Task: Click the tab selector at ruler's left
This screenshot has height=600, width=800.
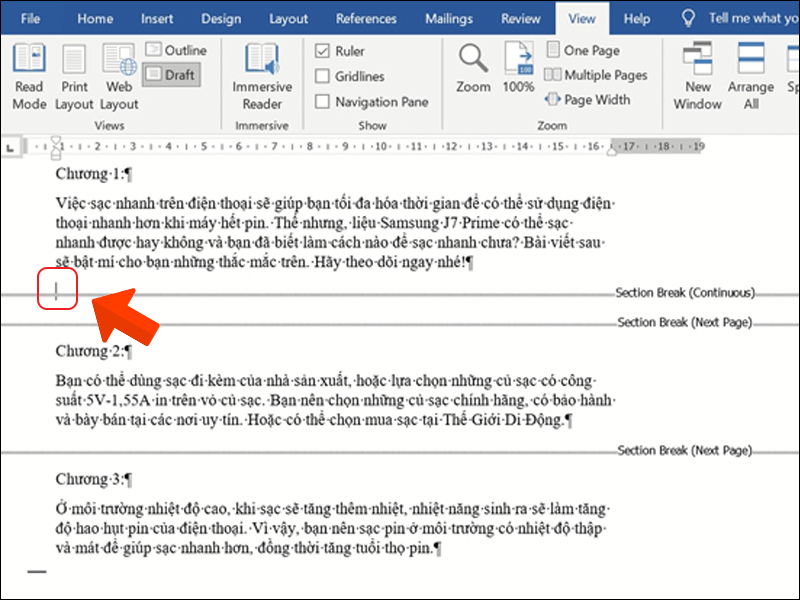Action: tap(10, 148)
